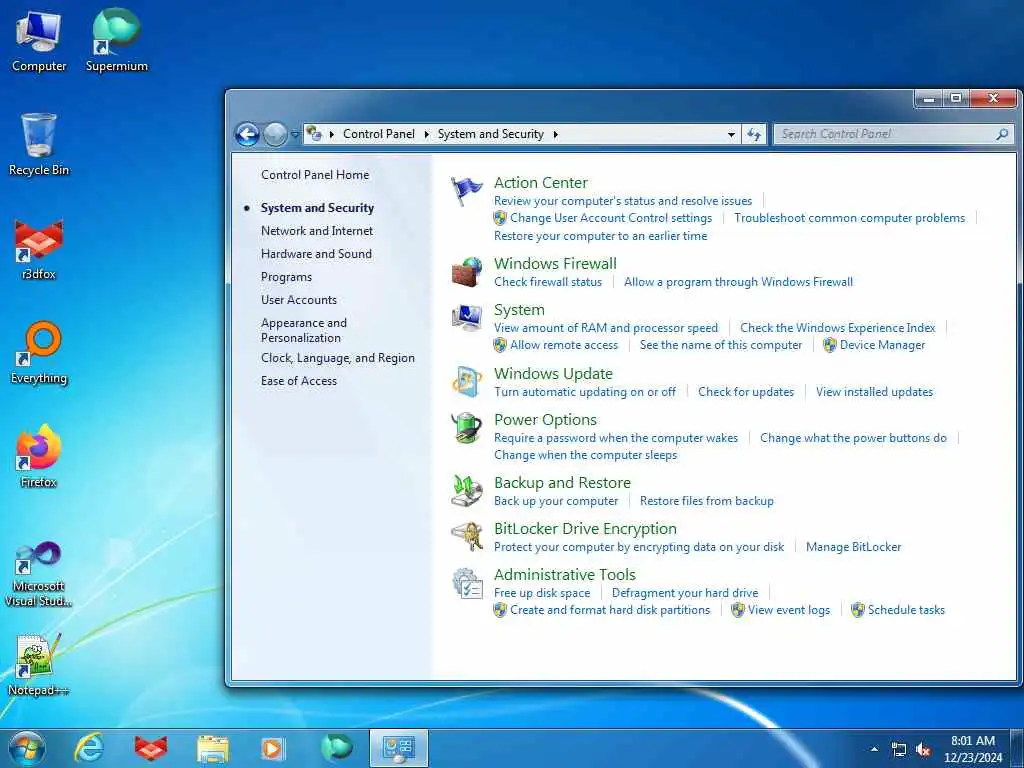Viewport: 1024px width, 768px height.
Task: Expand the arrow after Control Panel breadcrumb
Action: pos(426,135)
